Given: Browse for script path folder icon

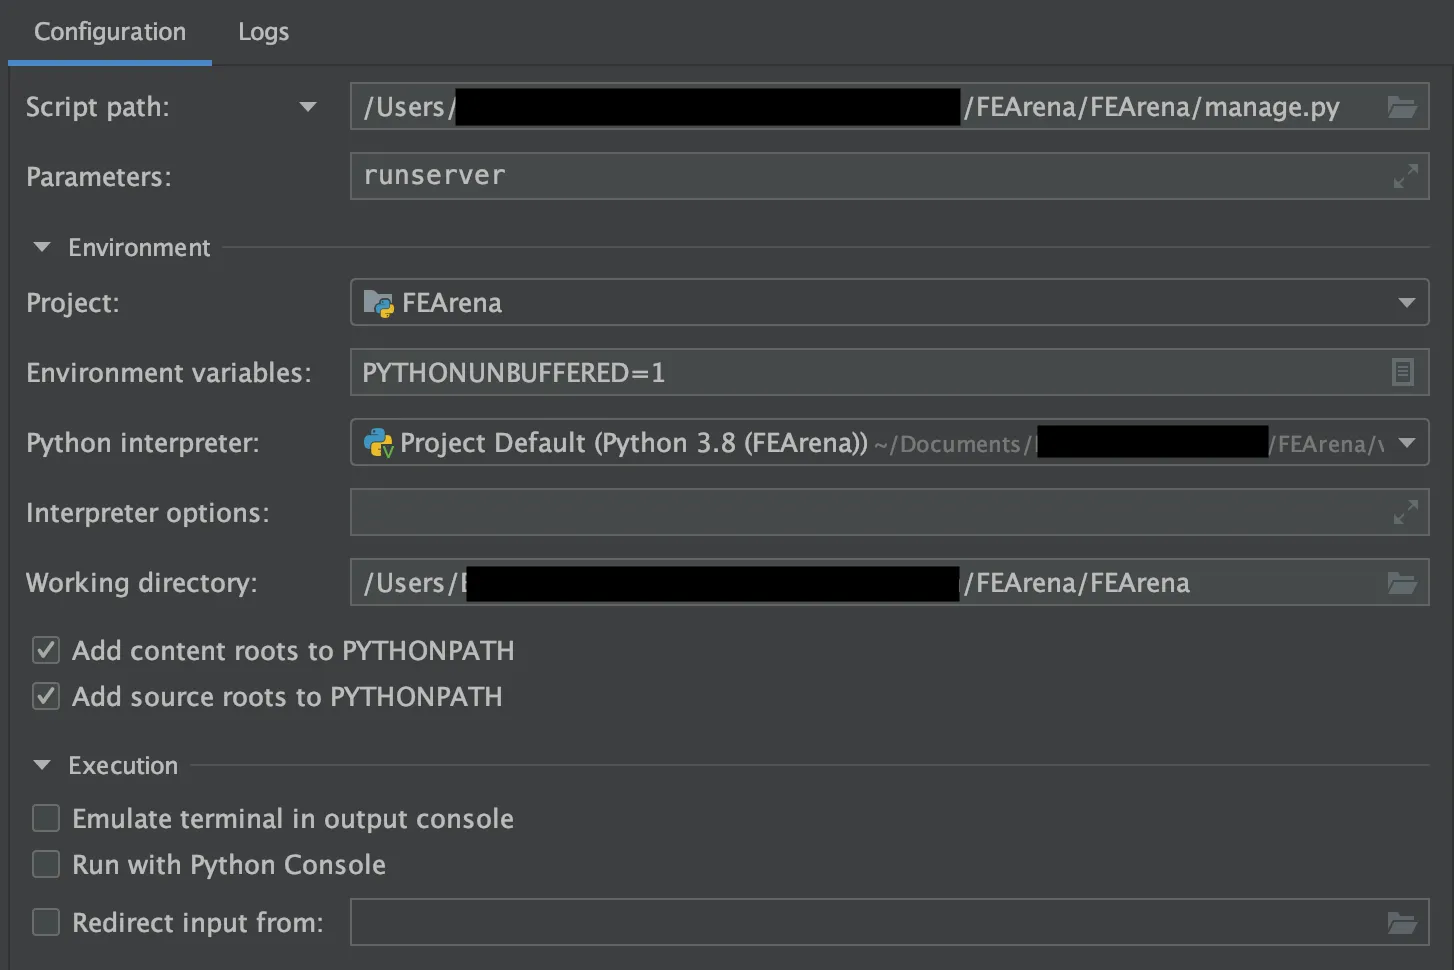Looking at the screenshot, I should [x=1402, y=107].
